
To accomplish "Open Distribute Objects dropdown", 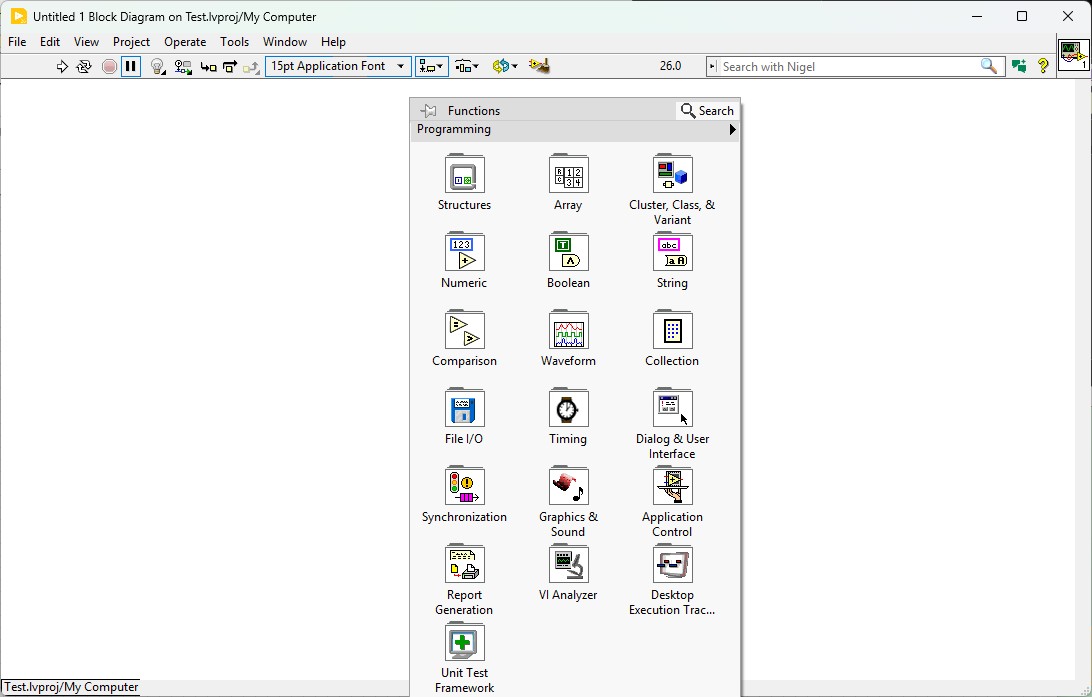I will [x=467, y=66].
